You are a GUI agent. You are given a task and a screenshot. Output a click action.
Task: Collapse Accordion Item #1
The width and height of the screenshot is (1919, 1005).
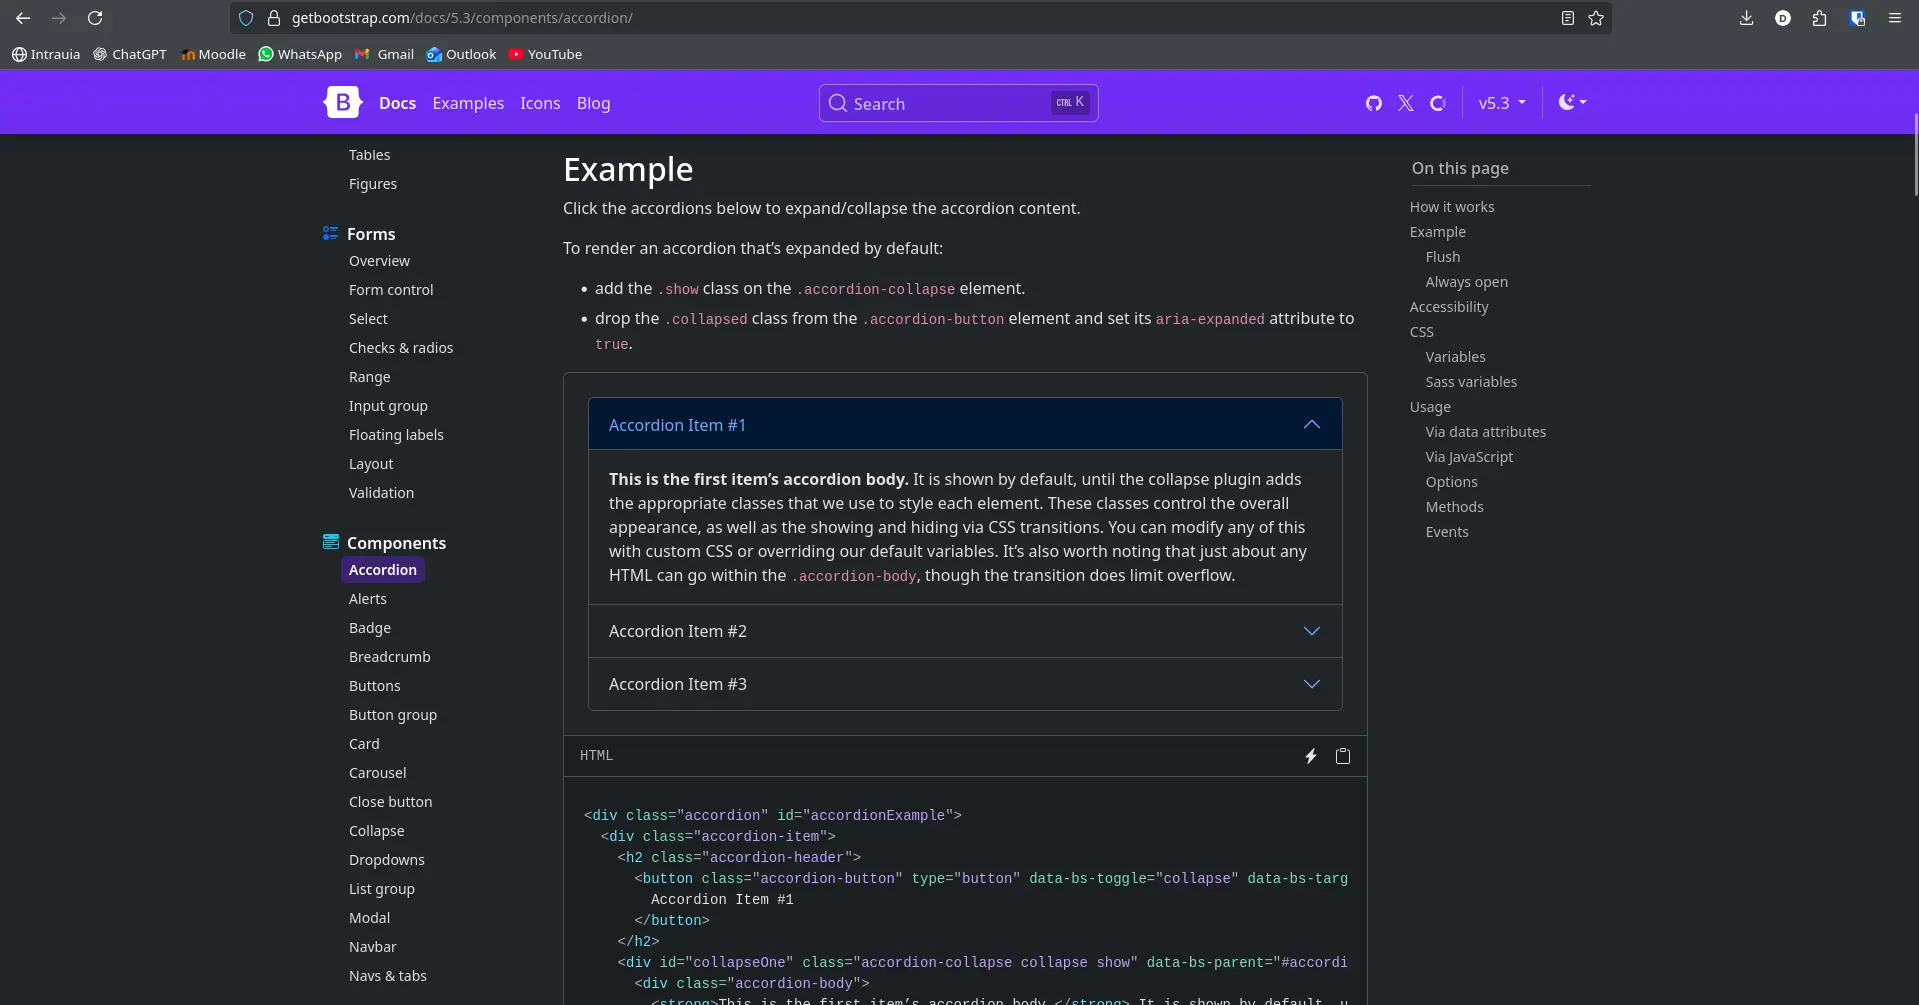(x=963, y=424)
